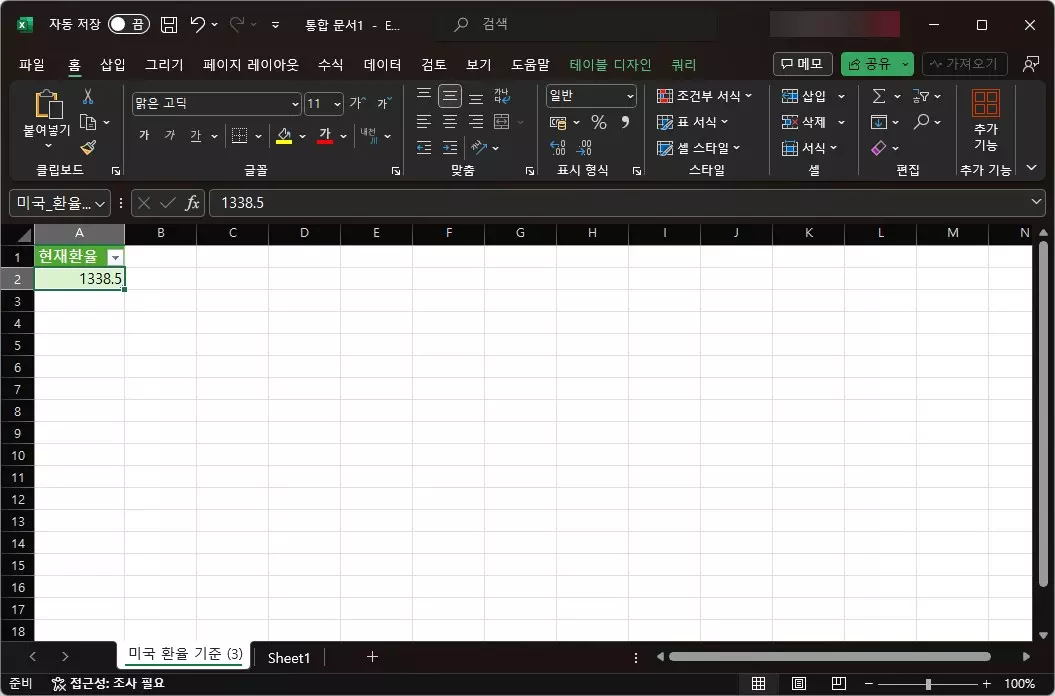Screen dimensions: 1055x696
Task: Toggle wrap text icon
Action: coord(502,96)
